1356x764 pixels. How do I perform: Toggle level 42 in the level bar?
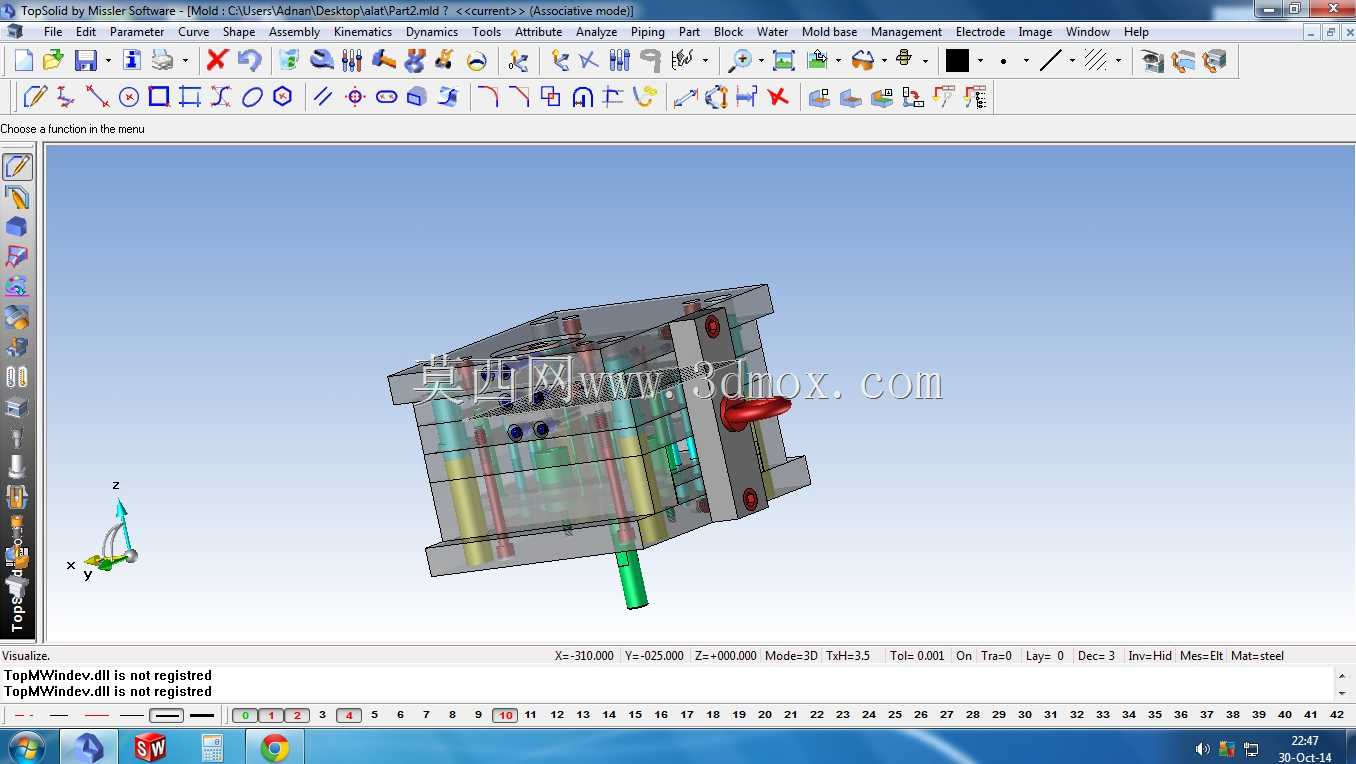point(1337,715)
